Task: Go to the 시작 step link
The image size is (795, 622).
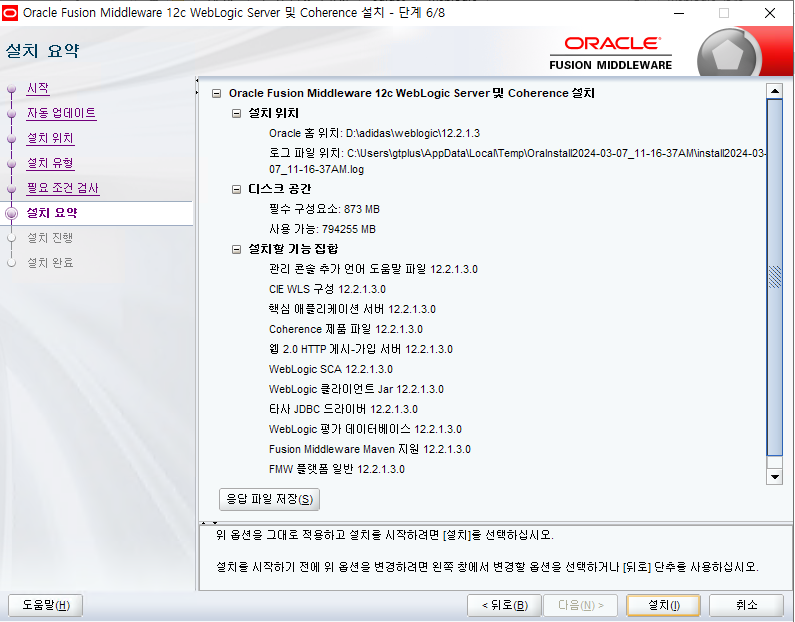Action: pos(38,88)
